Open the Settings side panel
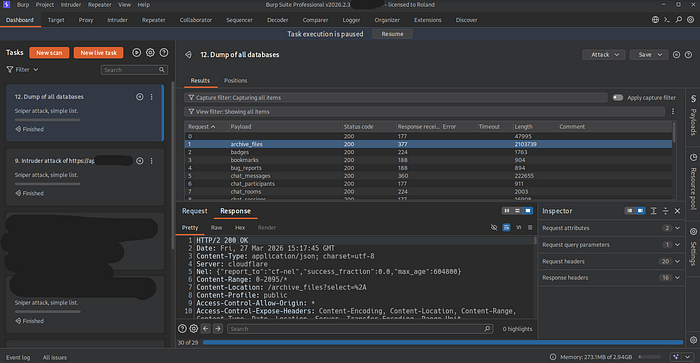Screen dimensions: 700x363 [693, 247]
